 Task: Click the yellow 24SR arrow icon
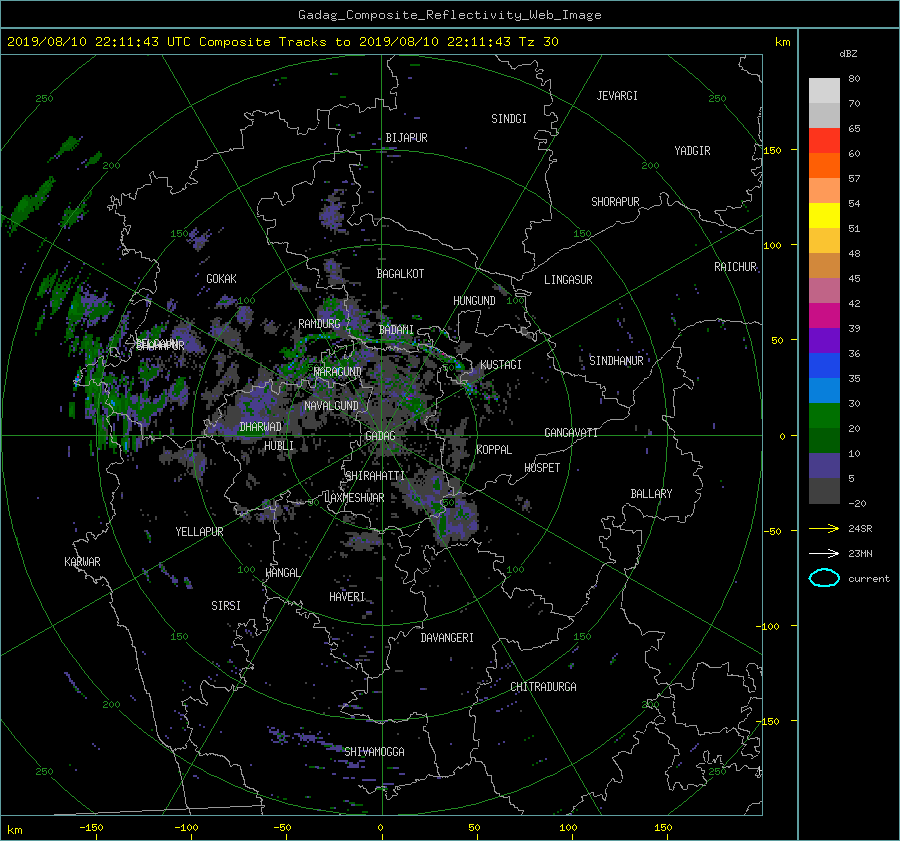click(824, 528)
